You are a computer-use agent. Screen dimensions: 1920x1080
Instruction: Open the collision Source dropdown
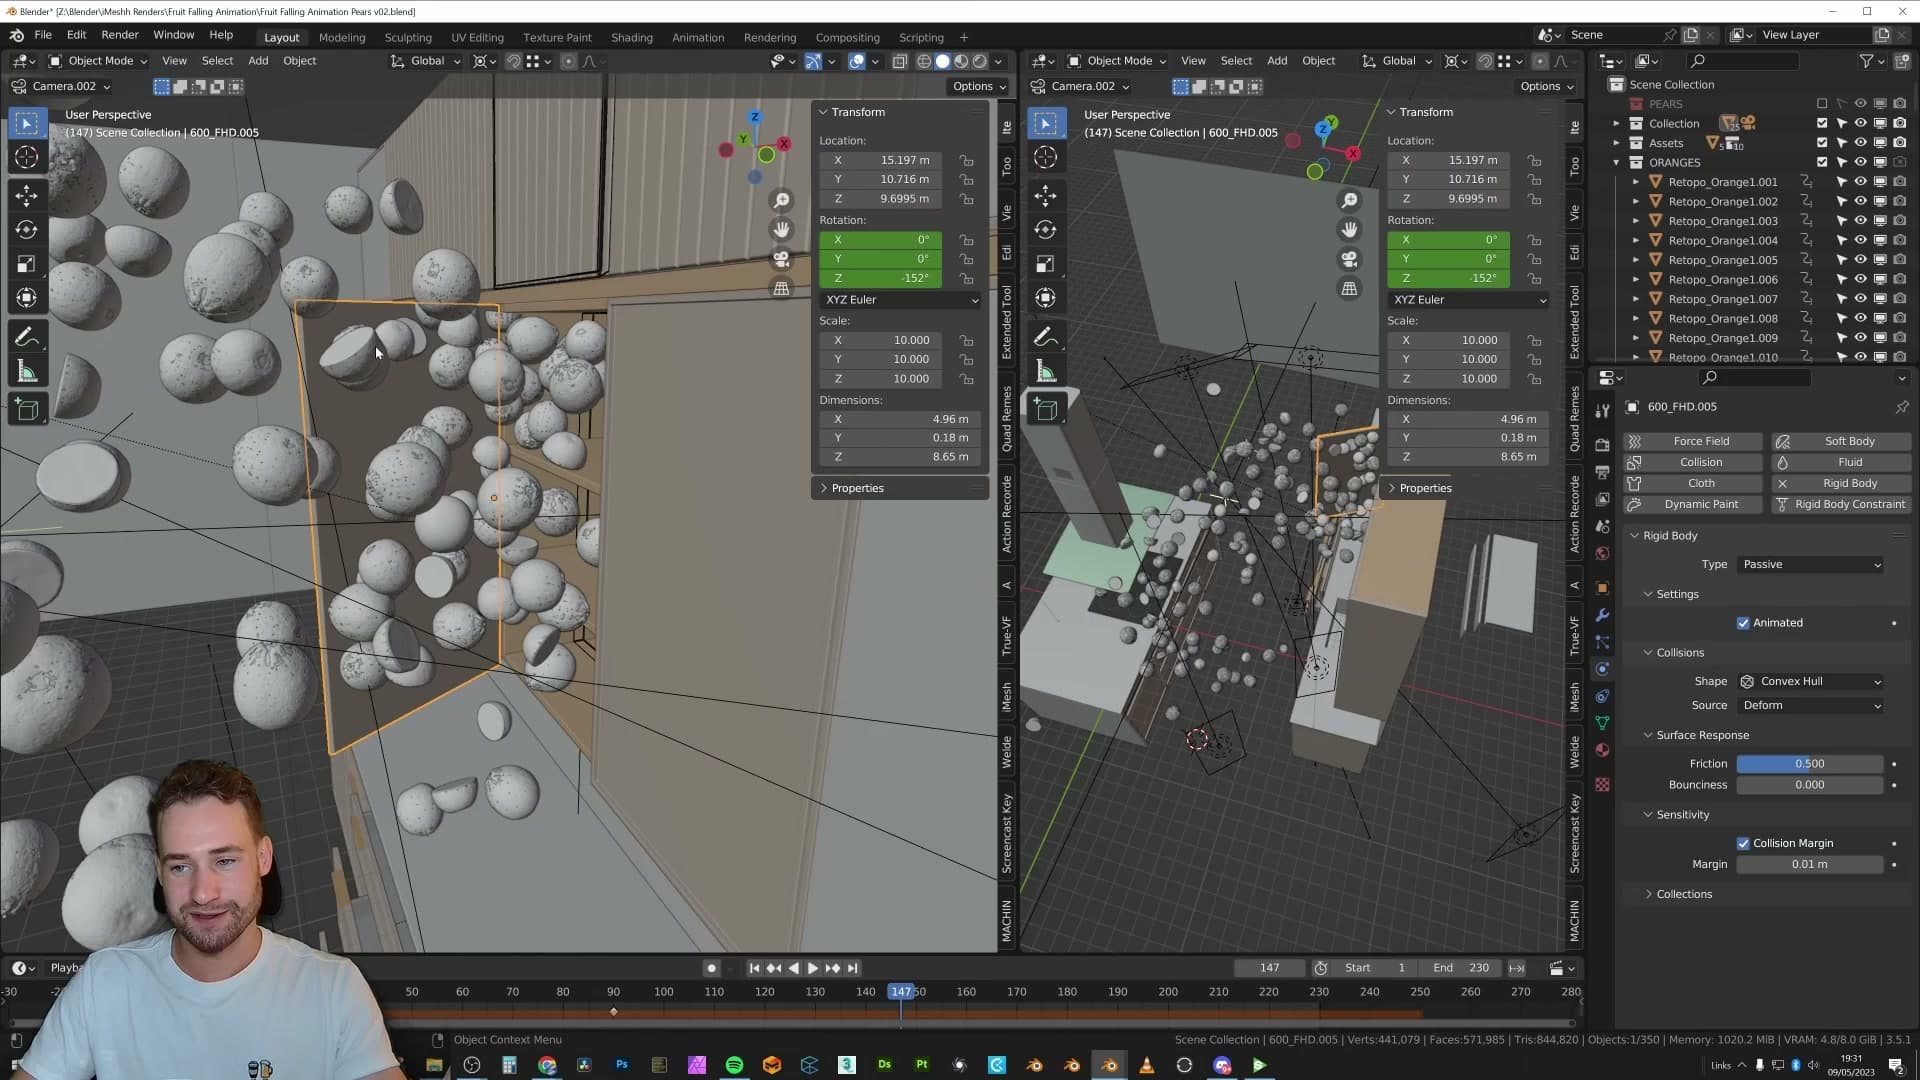[x=1811, y=706]
